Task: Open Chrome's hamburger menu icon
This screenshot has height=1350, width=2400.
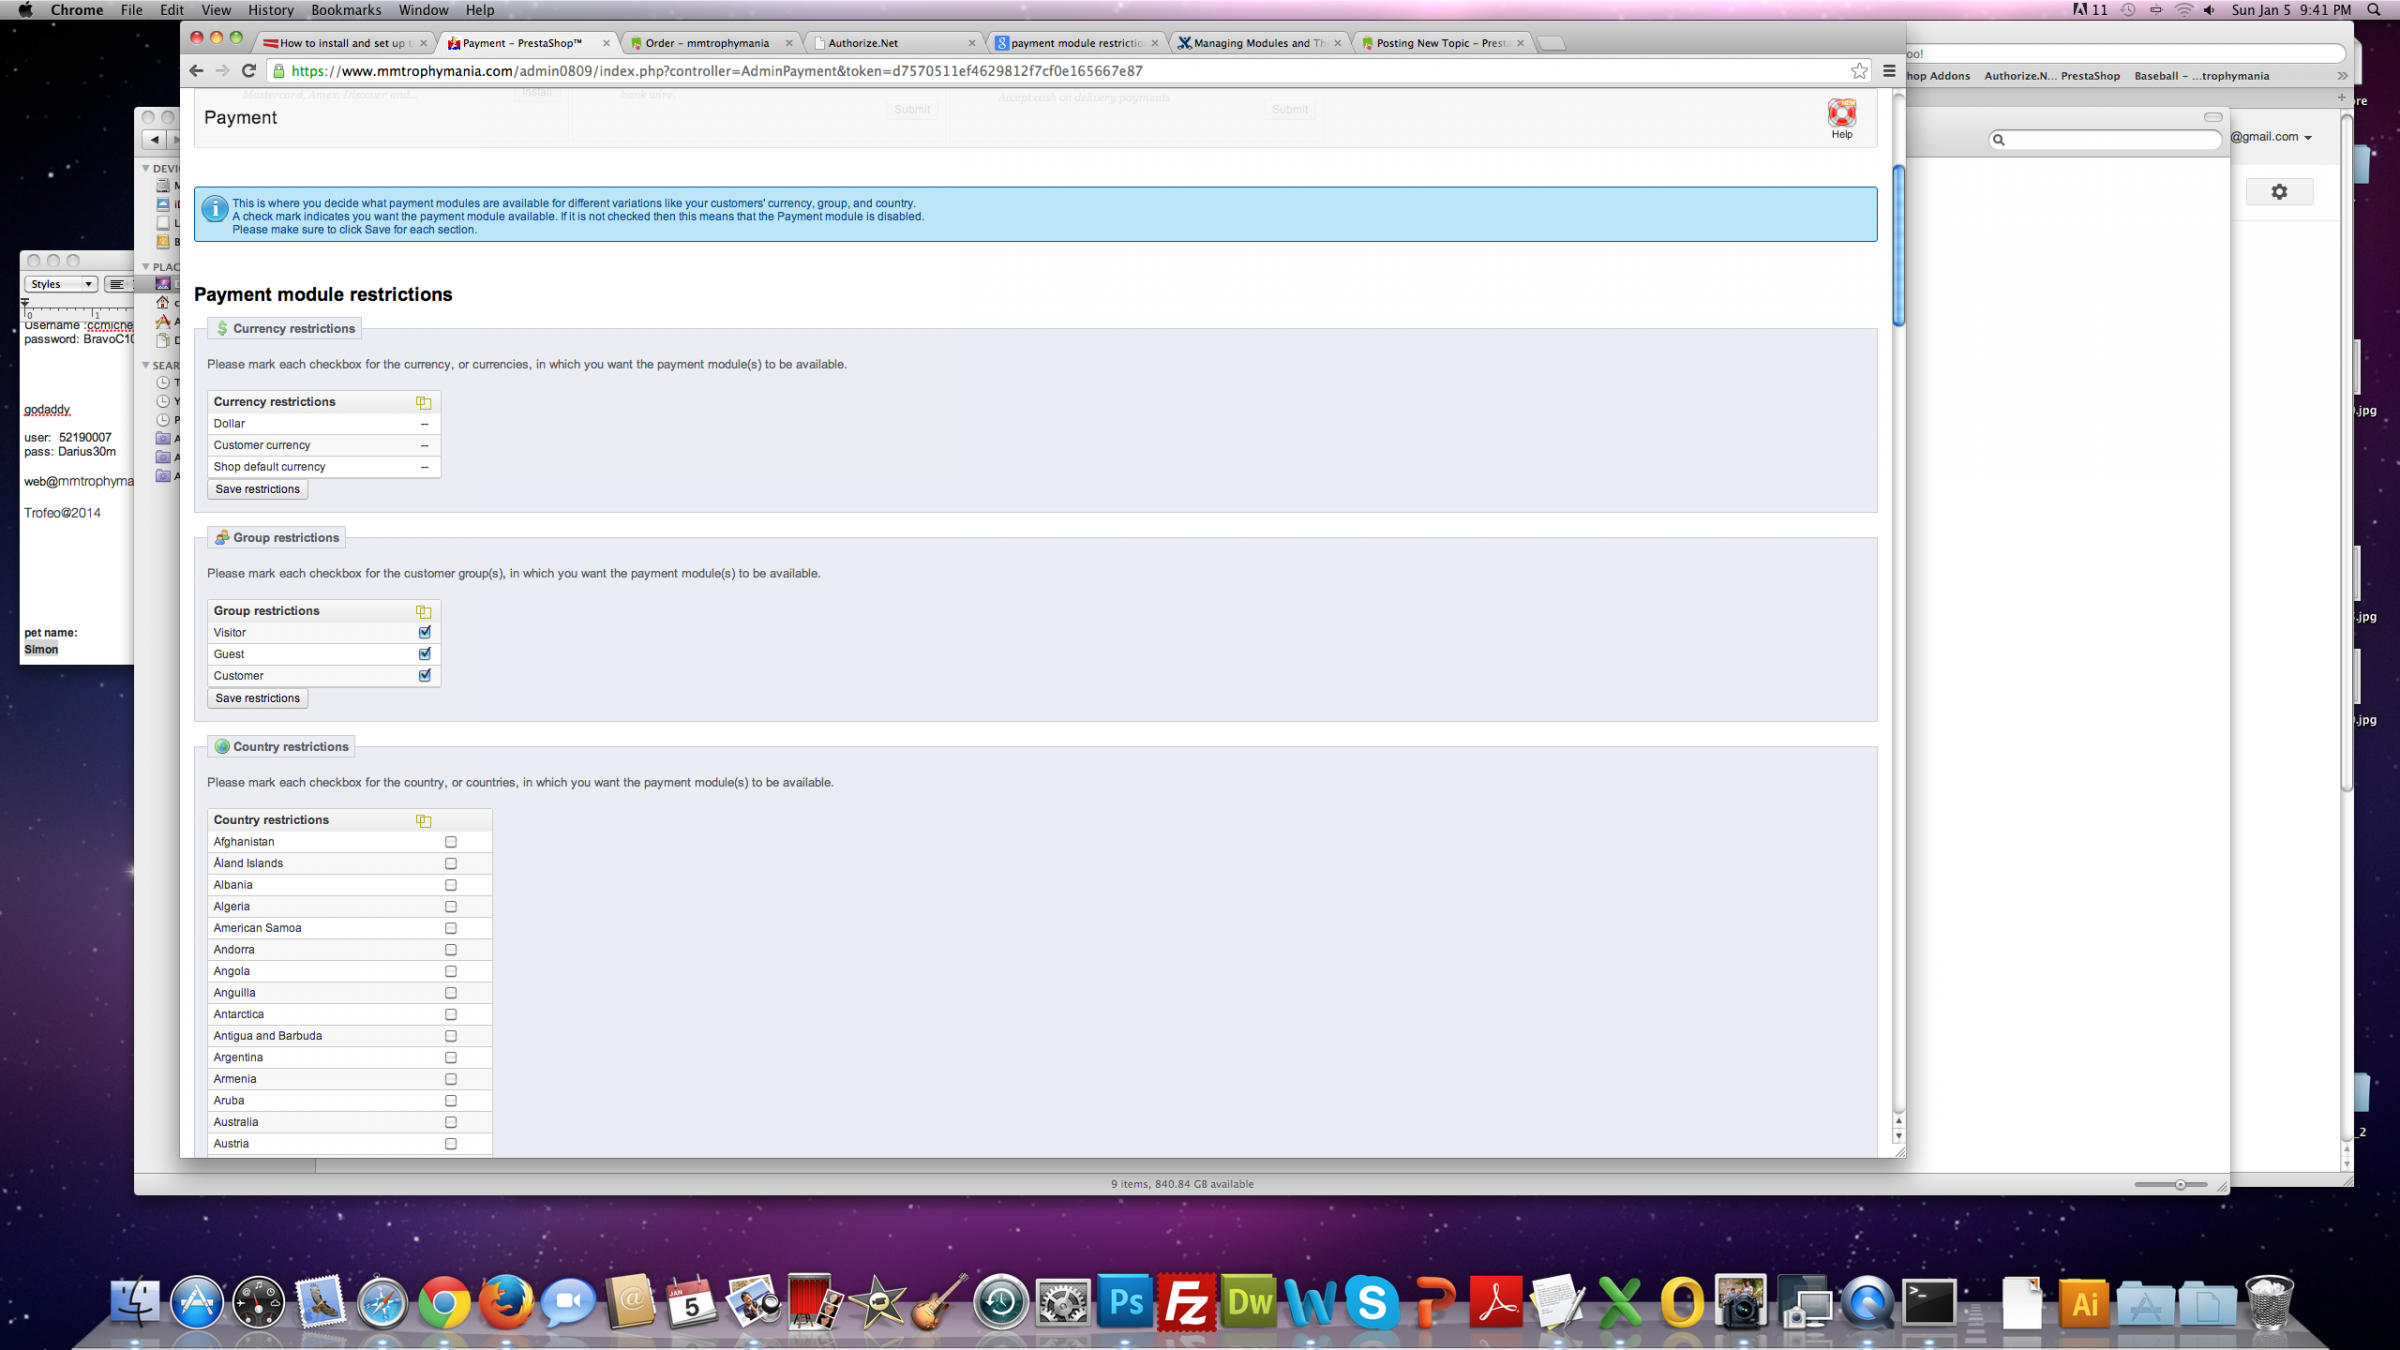Action: [x=1889, y=71]
